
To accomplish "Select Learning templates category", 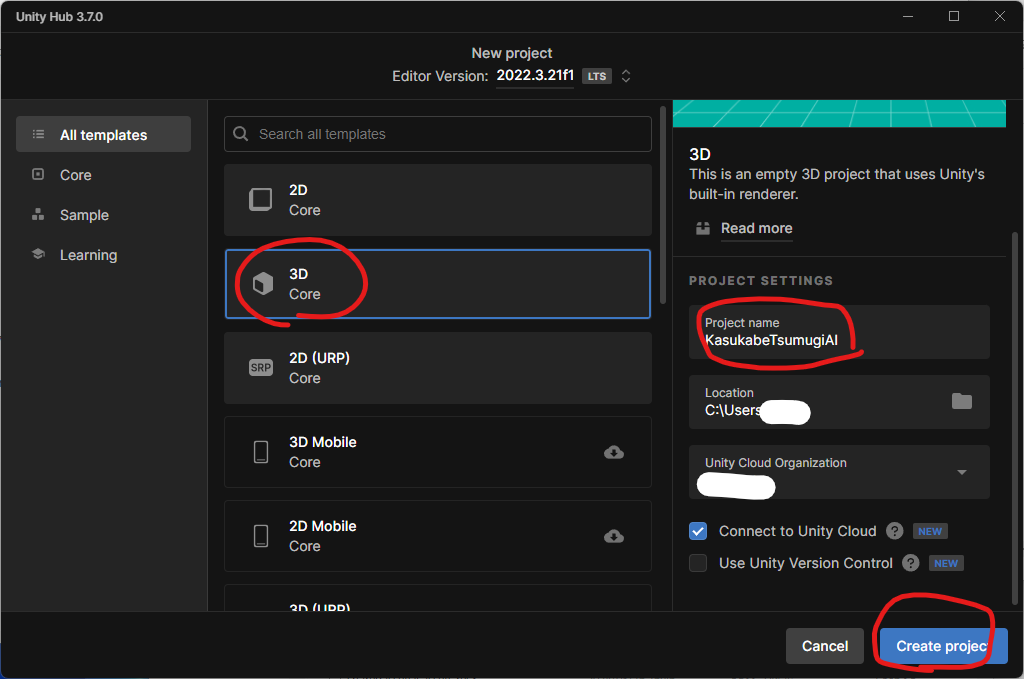I will click(103, 255).
